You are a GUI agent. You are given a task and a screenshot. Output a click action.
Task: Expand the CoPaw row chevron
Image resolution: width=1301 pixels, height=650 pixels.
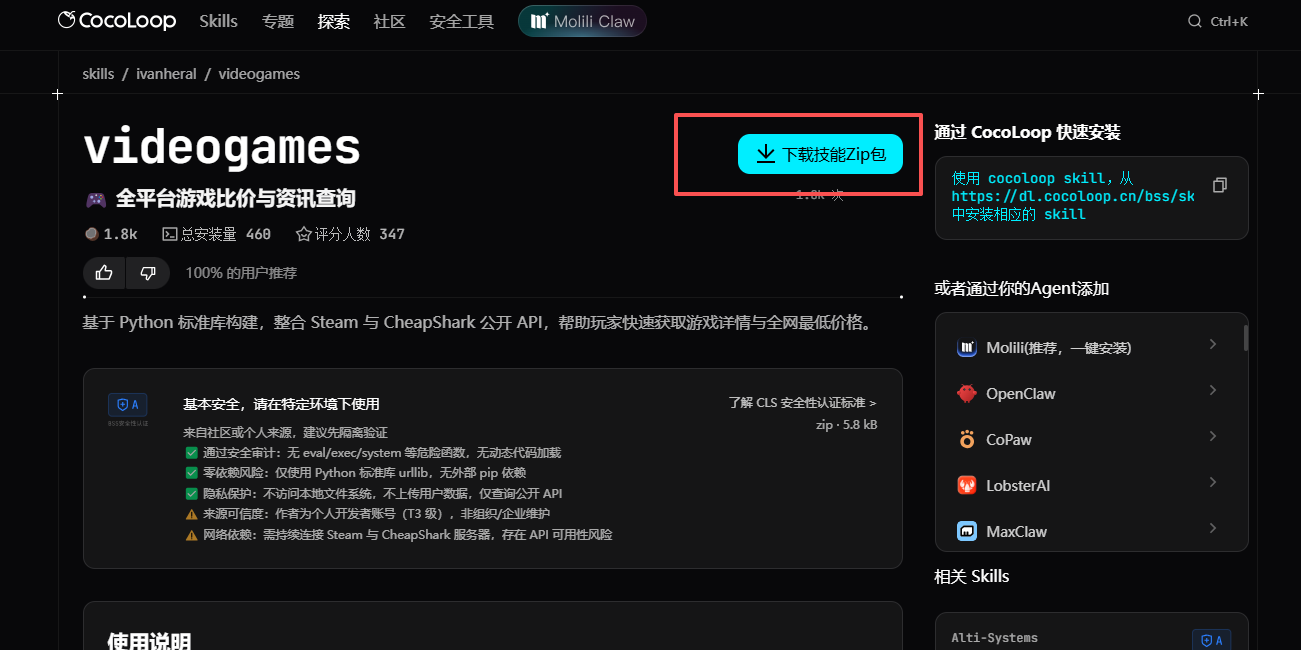1212,437
